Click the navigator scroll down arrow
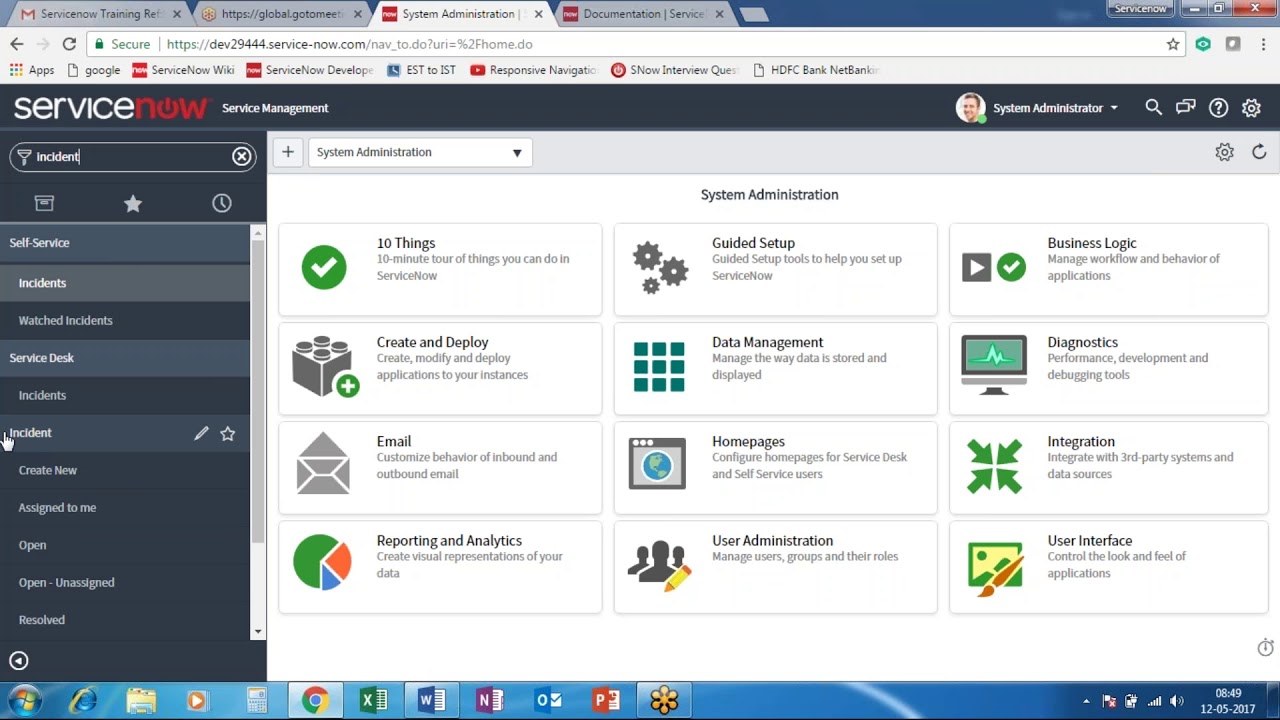Viewport: 1280px width, 720px height. pos(258,632)
